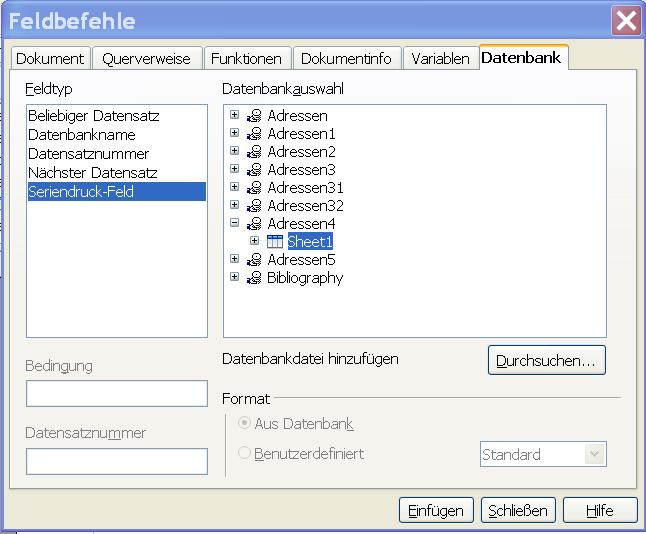This screenshot has width=646, height=534.
Task: Click the Bibliography database icon
Action: pyautogui.click(x=254, y=278)
